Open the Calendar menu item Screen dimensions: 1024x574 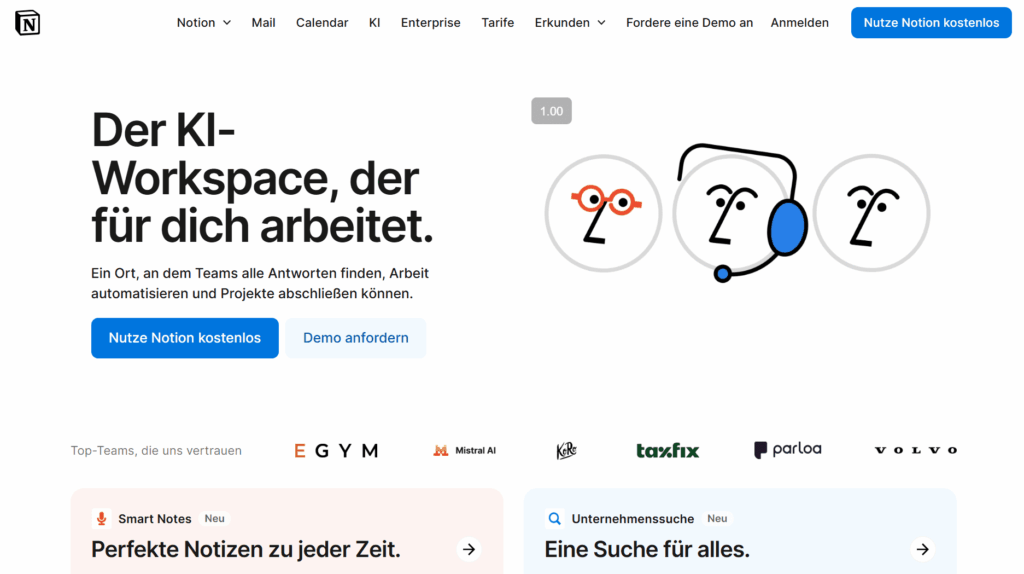point(322,23)
